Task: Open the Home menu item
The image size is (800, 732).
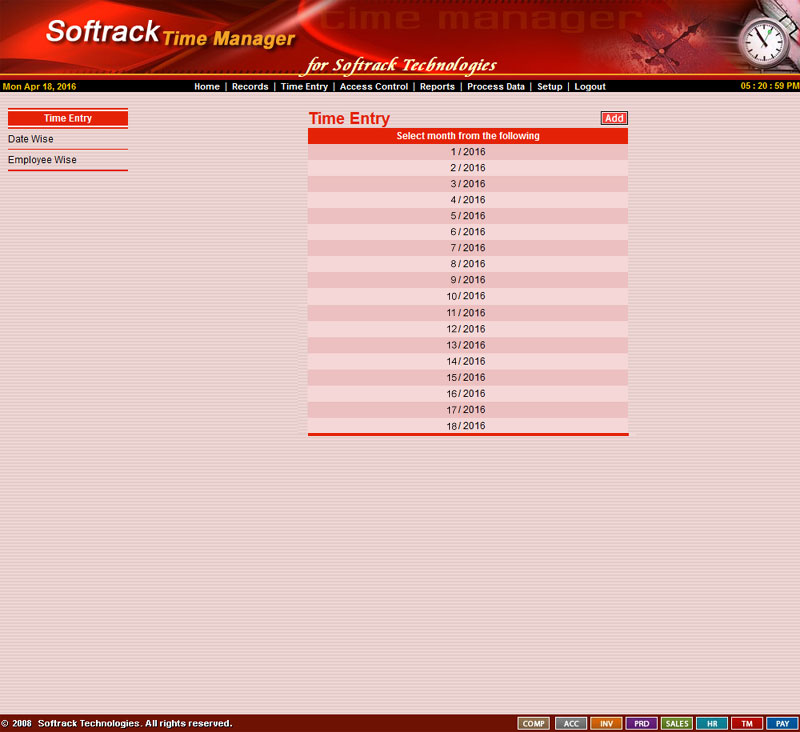Action: [207, 87]
